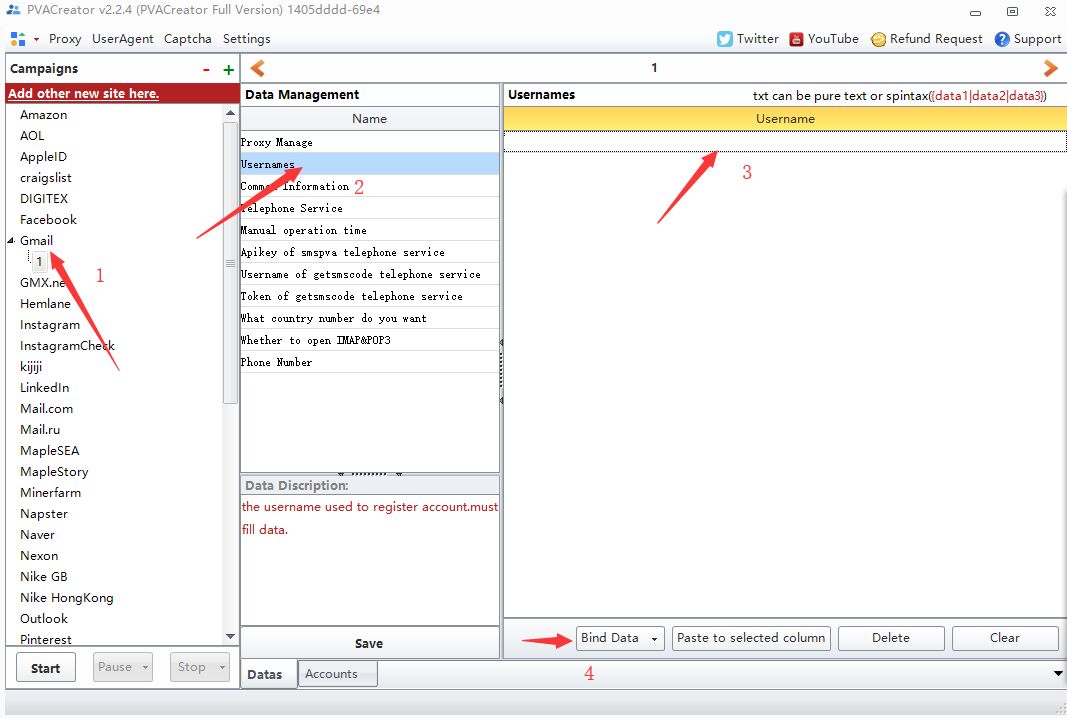
Task: Click the Start button
Action: click(x=45, y=668)
